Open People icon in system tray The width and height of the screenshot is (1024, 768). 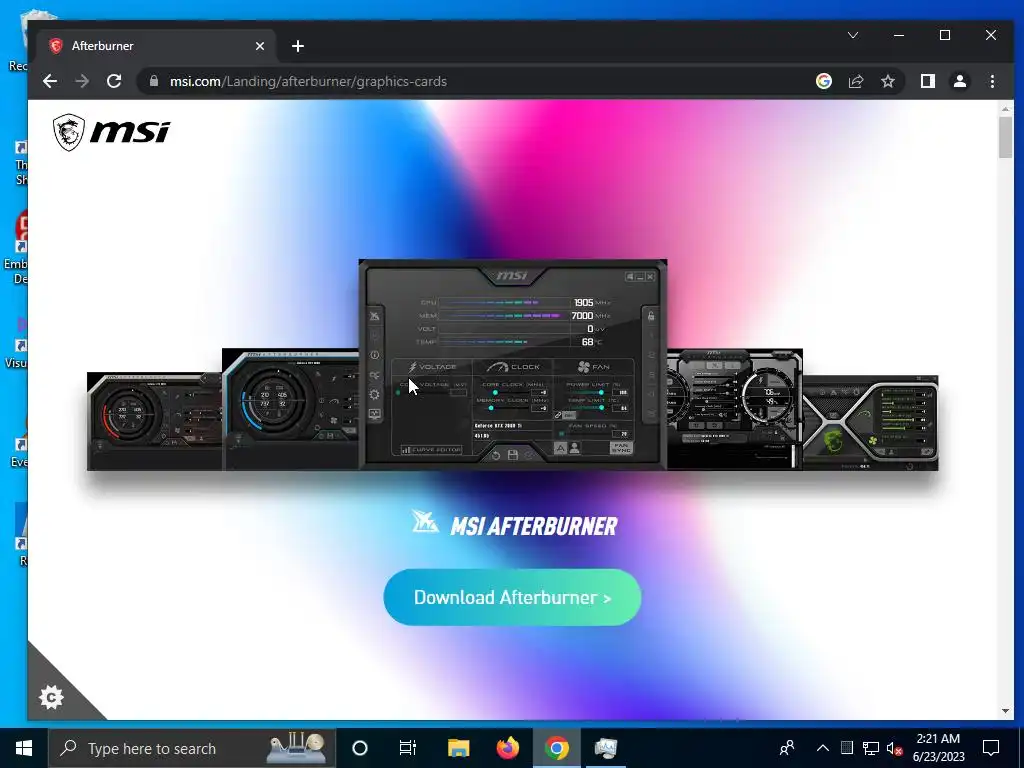tap(787, 748)
